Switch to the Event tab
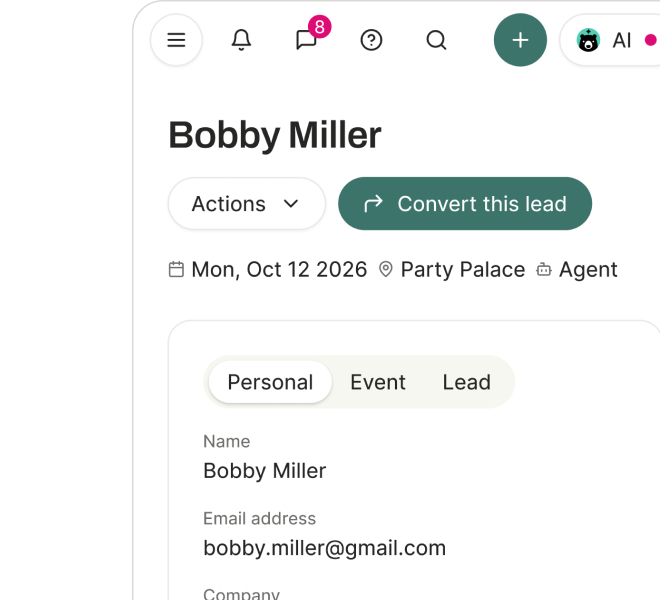The image size is (660, 600). click(x=378, y=382)
